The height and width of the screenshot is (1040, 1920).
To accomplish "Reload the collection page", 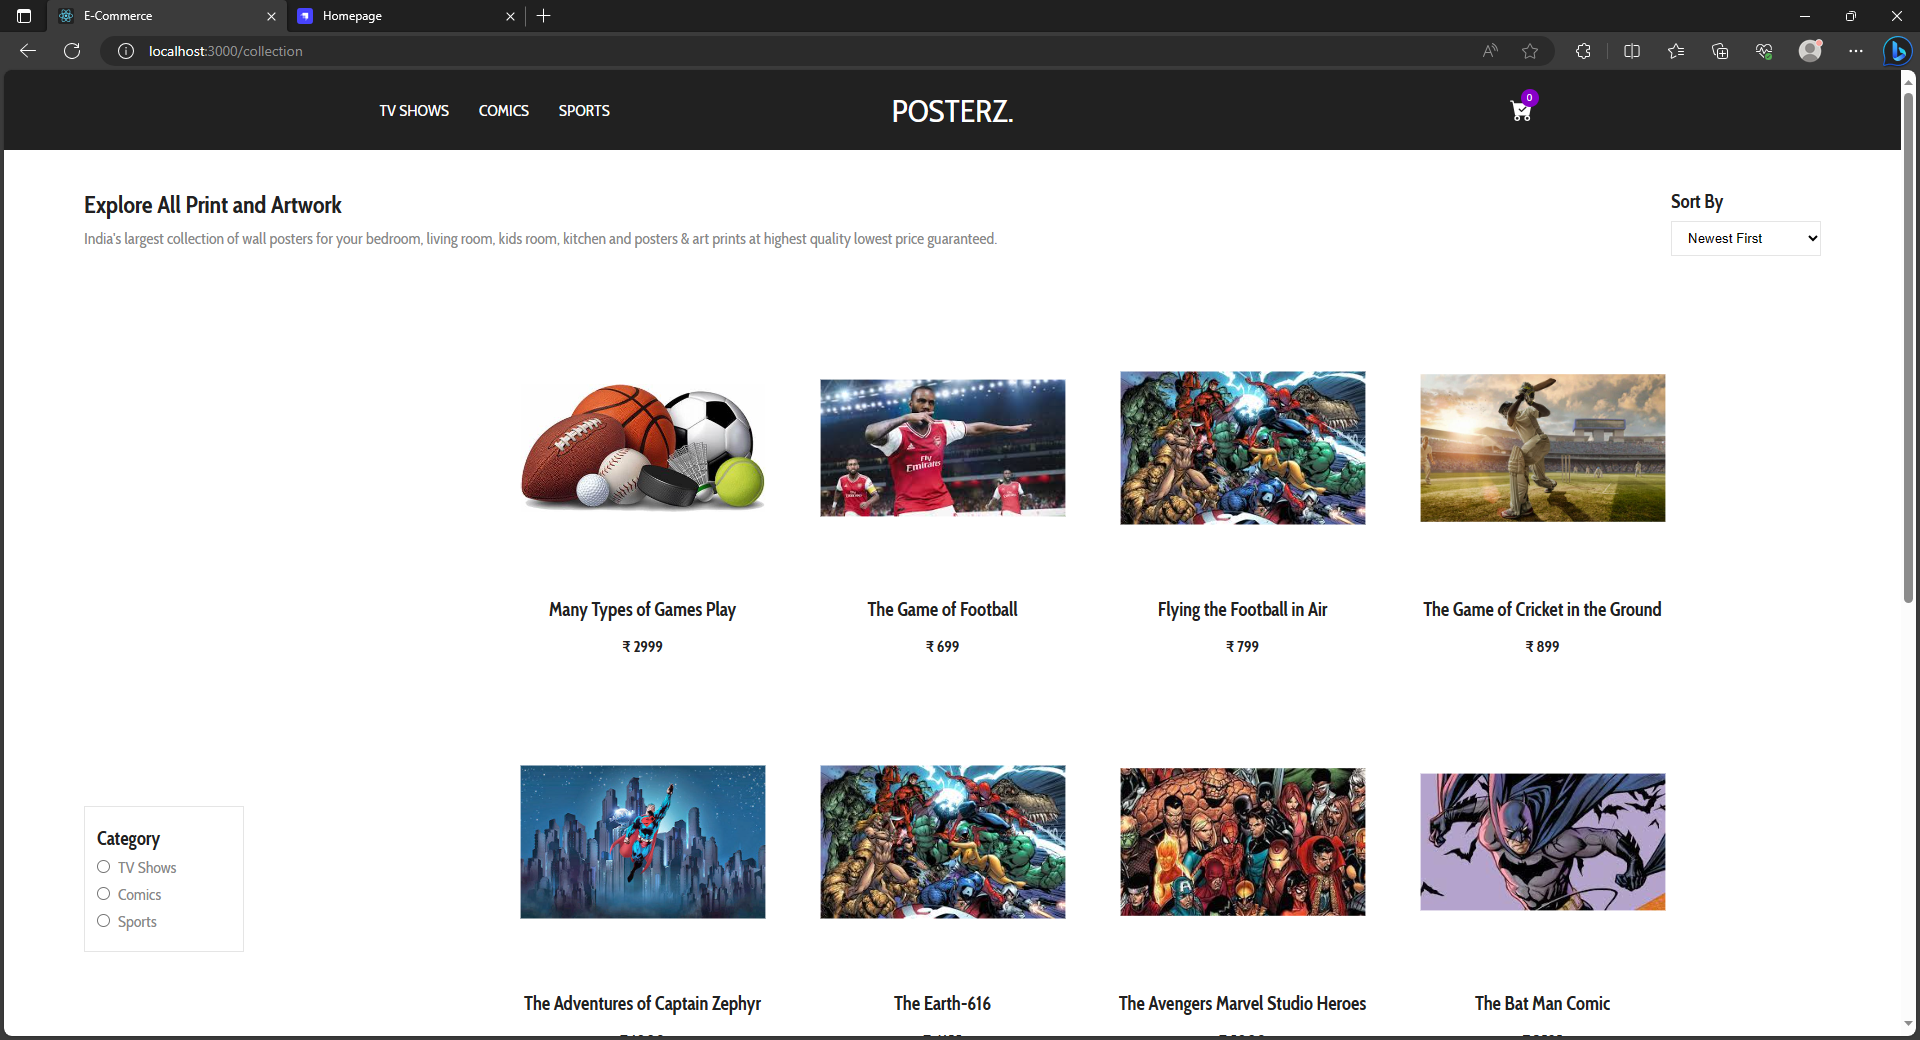I will coord(71,51).
